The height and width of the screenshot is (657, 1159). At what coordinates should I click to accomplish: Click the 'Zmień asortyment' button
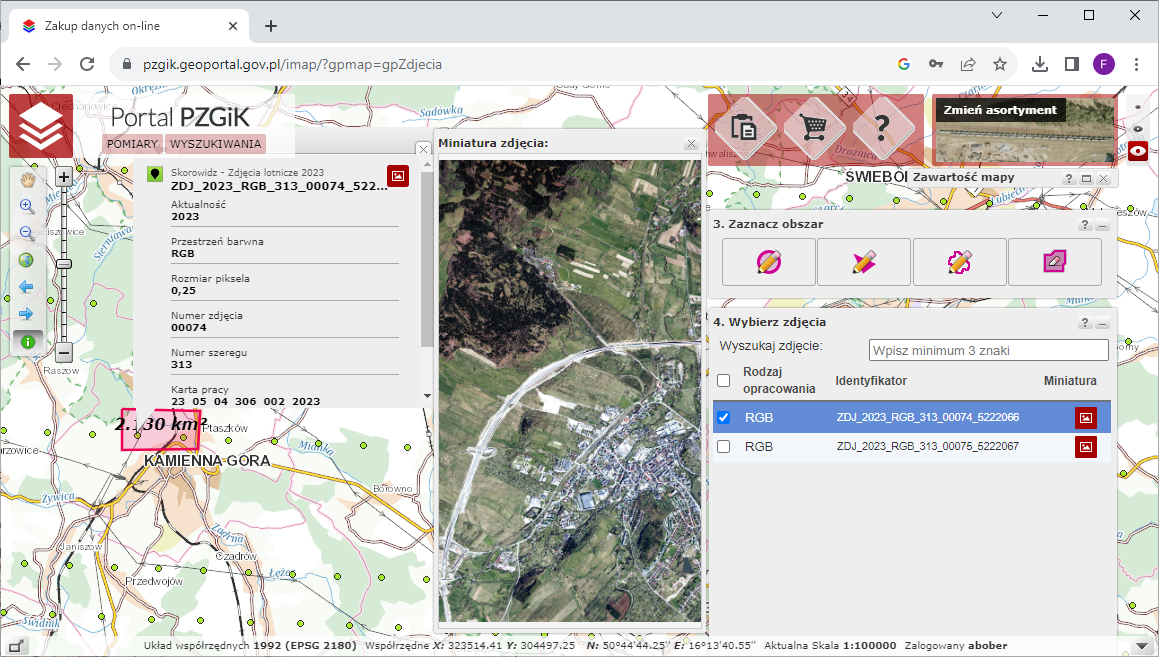pos(1000,110)
